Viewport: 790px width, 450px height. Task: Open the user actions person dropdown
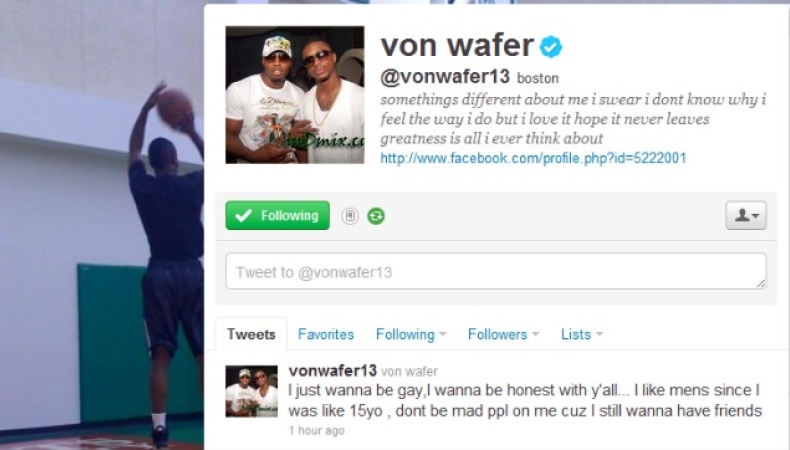tap(746, 216)
